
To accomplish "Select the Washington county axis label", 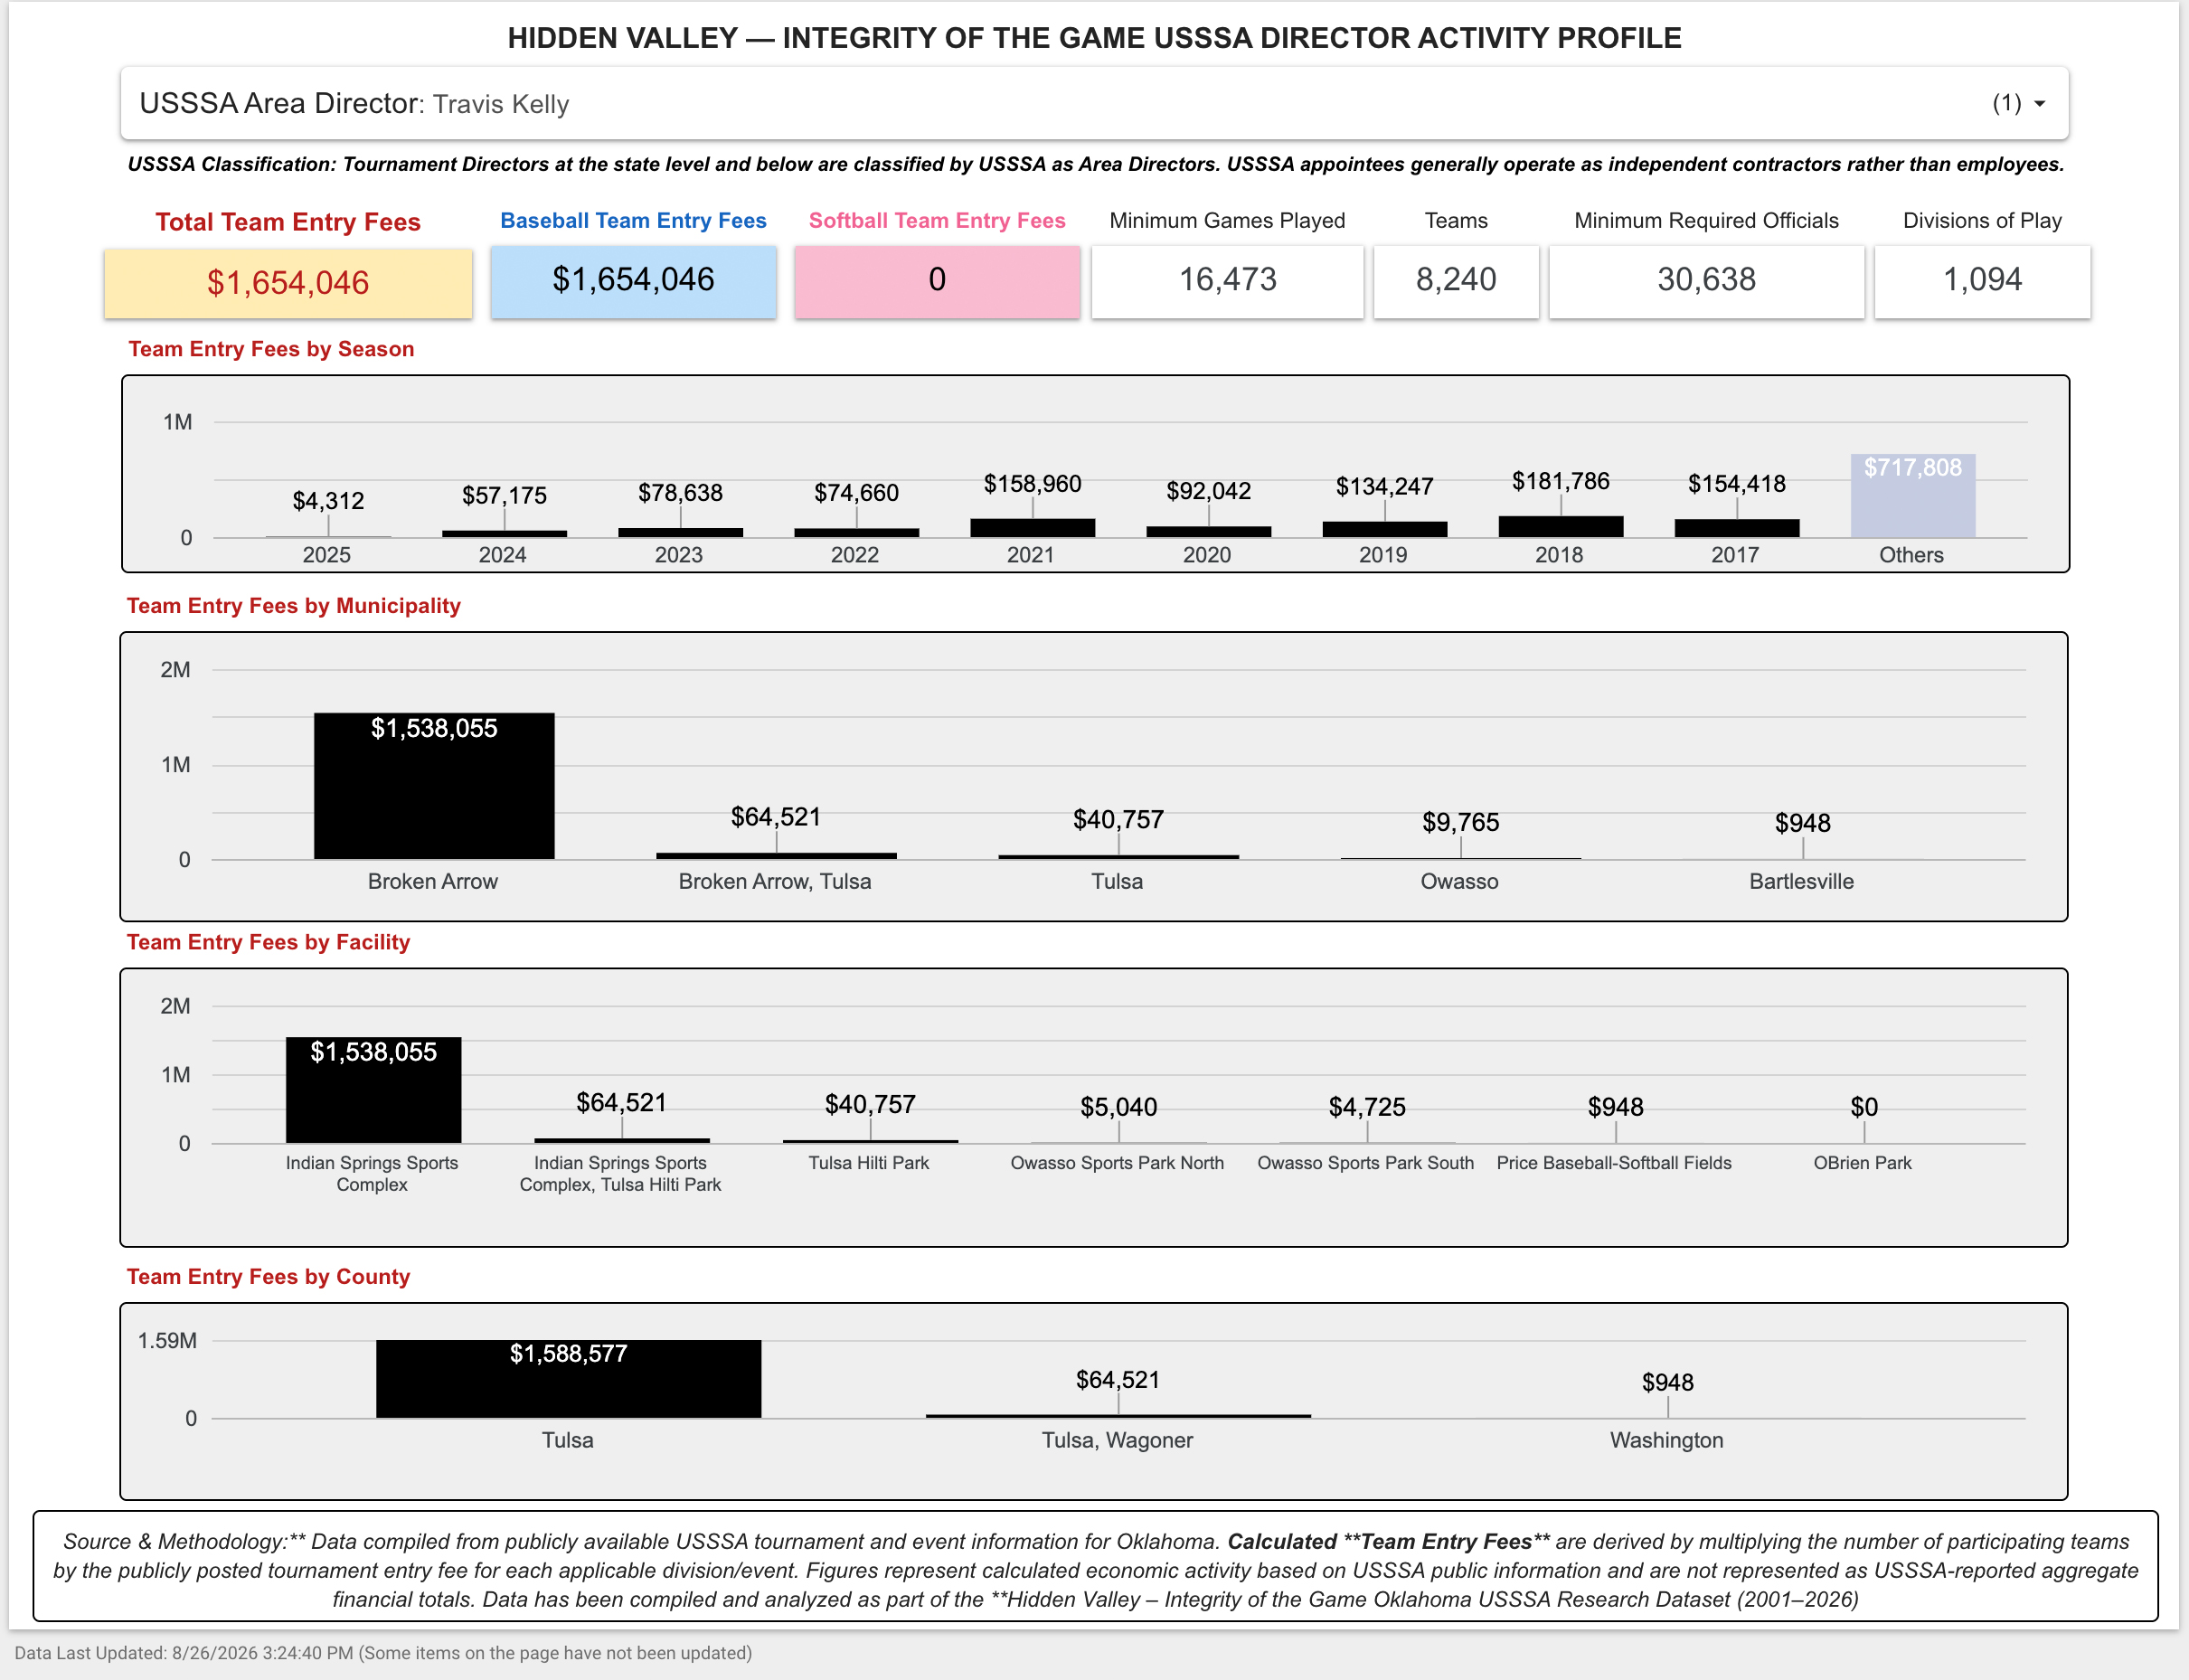I will point(1666,1441).
